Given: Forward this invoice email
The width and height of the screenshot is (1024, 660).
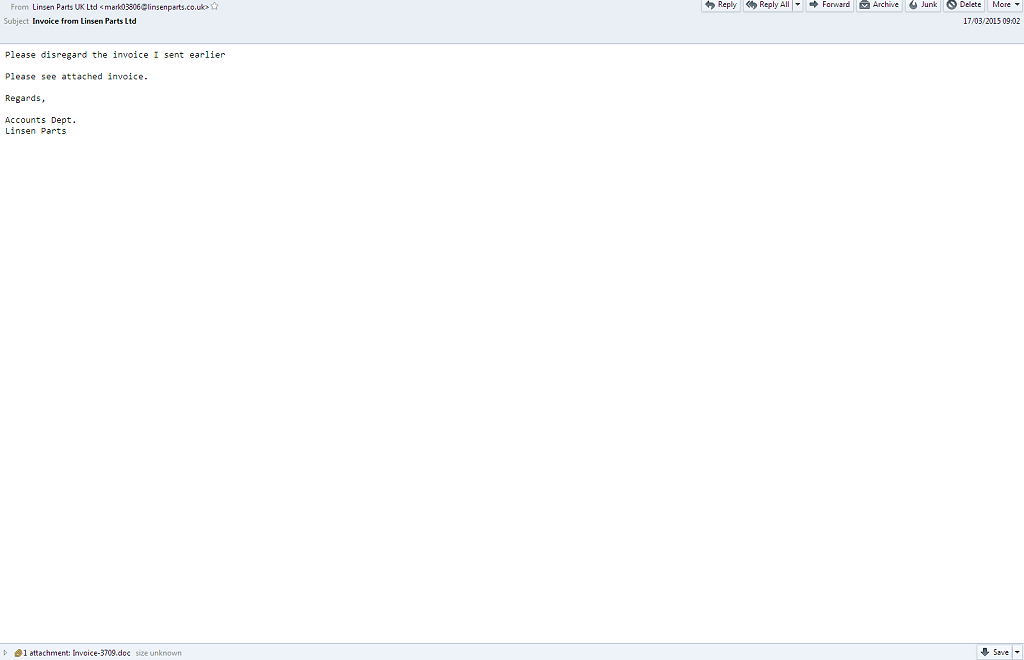Looking at the screenshot, I should (x=828, y=5).
